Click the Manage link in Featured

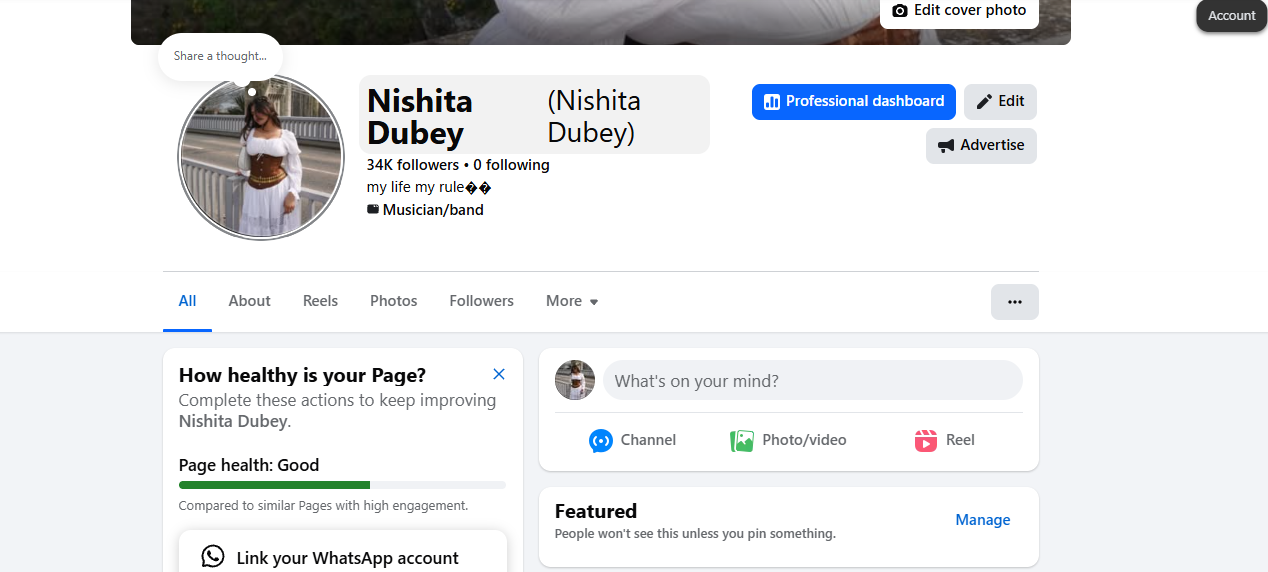983,520
